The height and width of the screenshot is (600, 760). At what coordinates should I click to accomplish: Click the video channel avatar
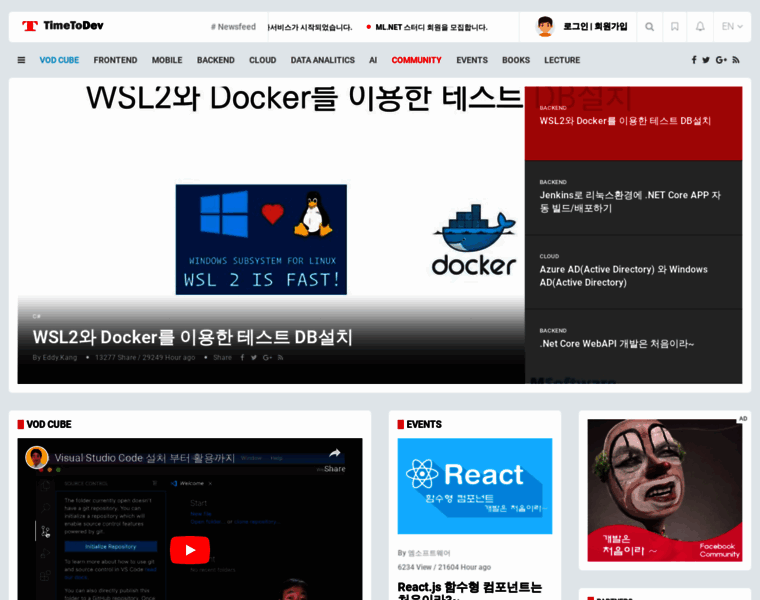(x=37, y=458)
